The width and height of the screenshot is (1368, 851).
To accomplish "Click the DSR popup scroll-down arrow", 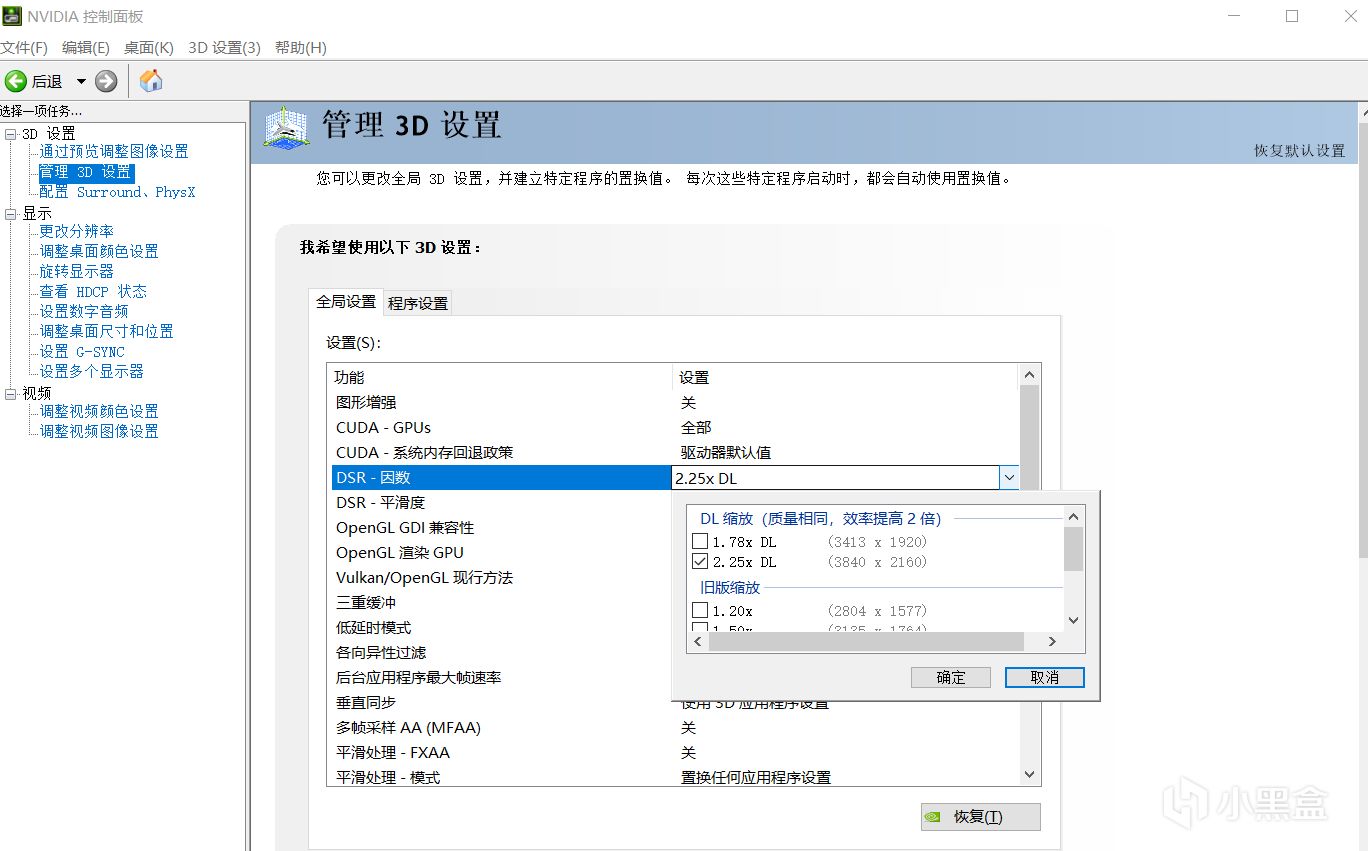I will 1073,620.
